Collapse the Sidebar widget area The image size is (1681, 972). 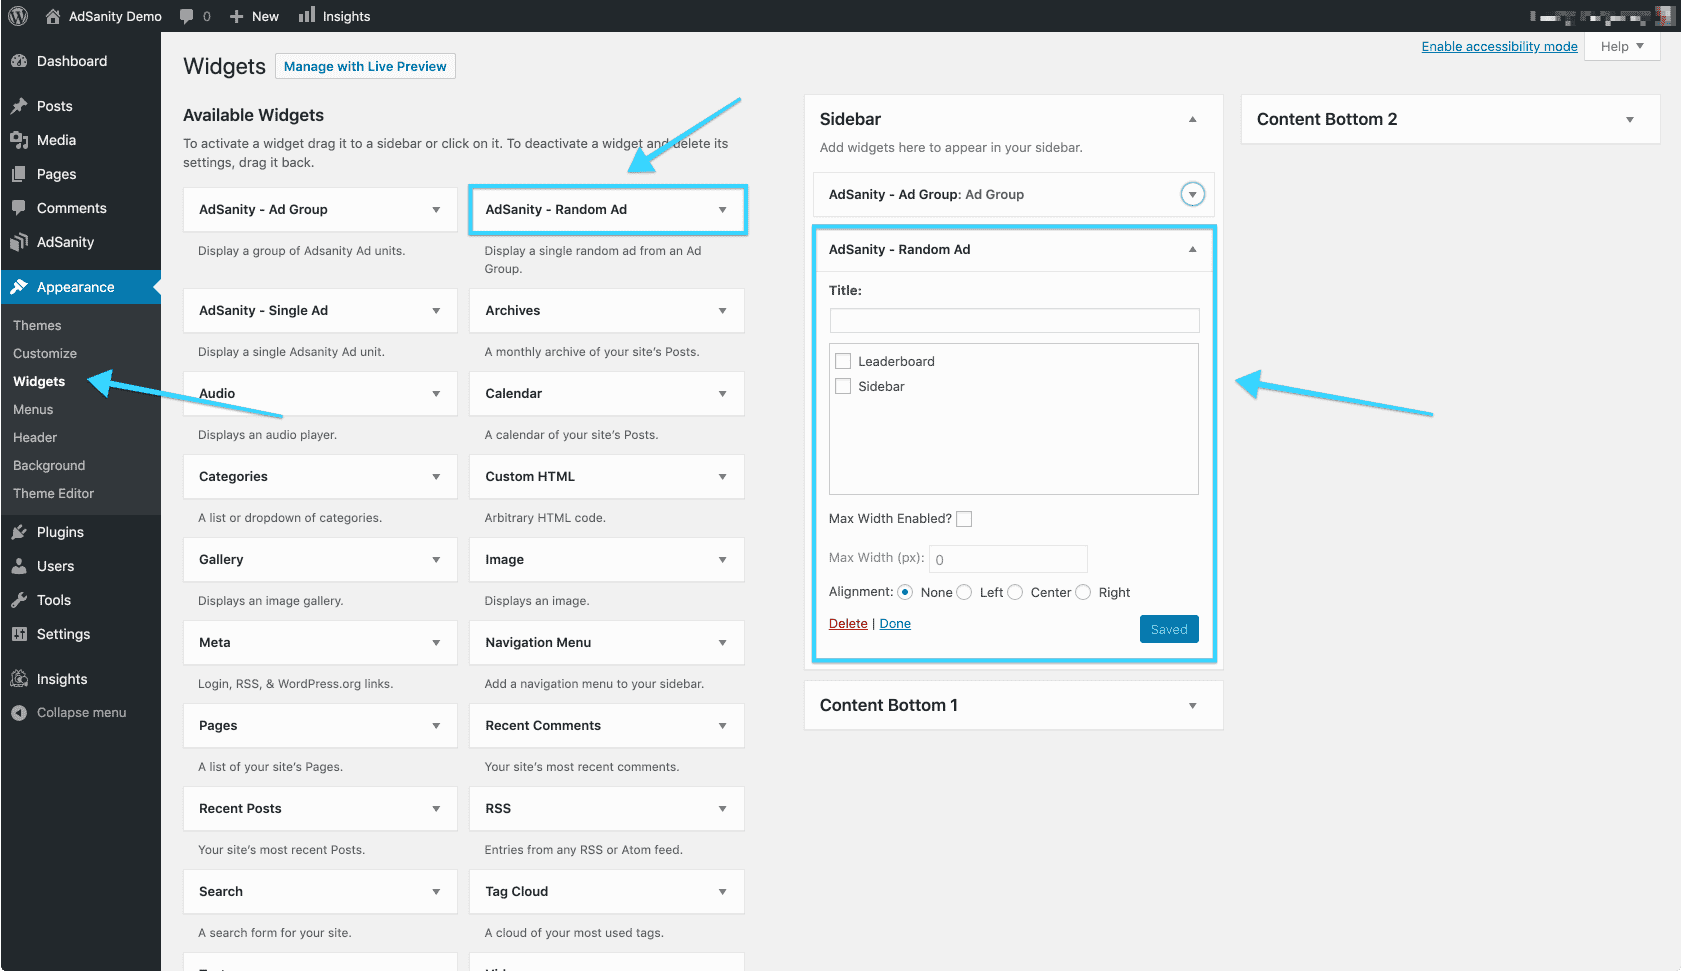[1192, 119]
